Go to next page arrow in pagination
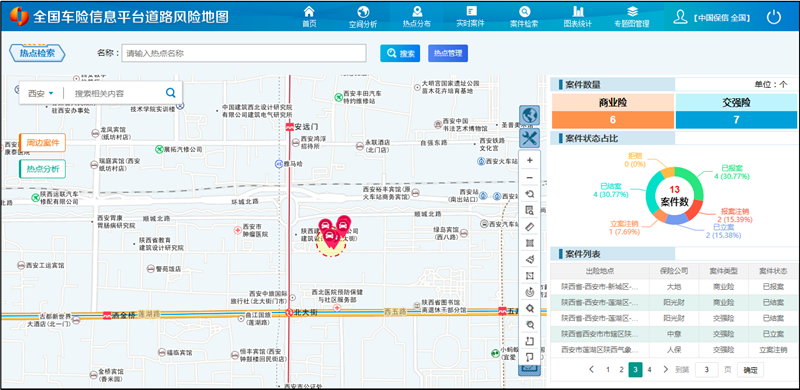 pos(665,369)
